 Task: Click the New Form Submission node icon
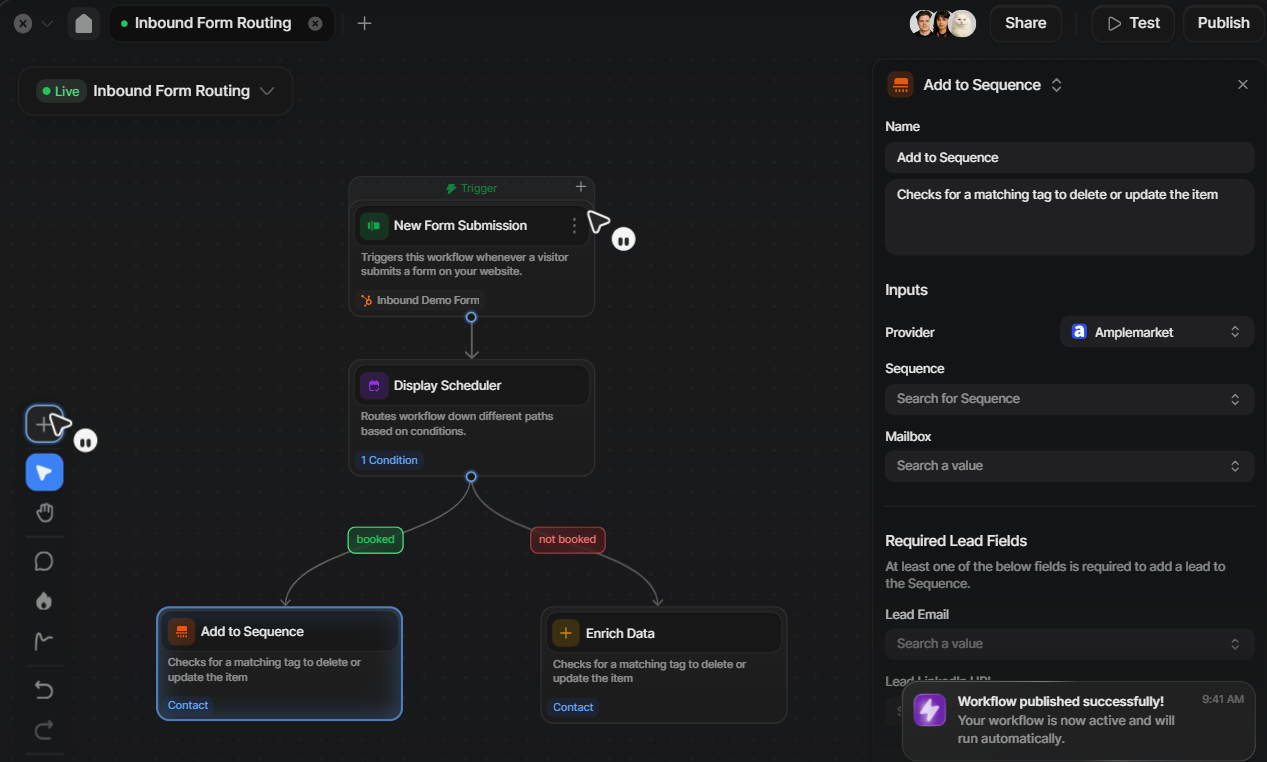tap(374, 226)
